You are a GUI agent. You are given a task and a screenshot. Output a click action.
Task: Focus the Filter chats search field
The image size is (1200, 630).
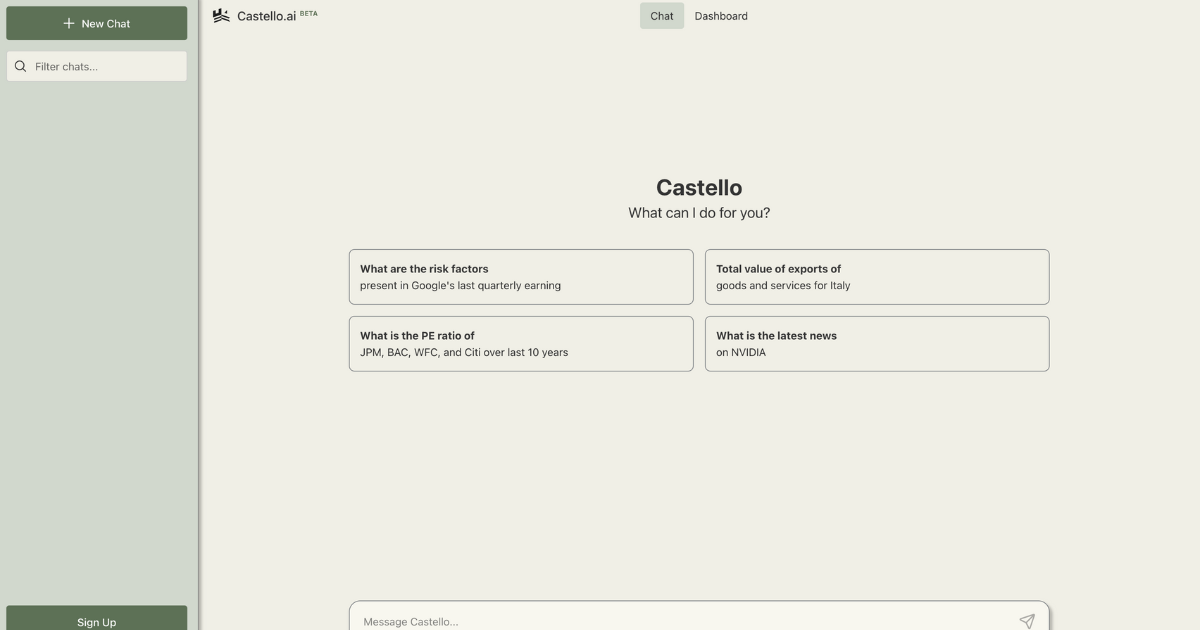(97, 67)
